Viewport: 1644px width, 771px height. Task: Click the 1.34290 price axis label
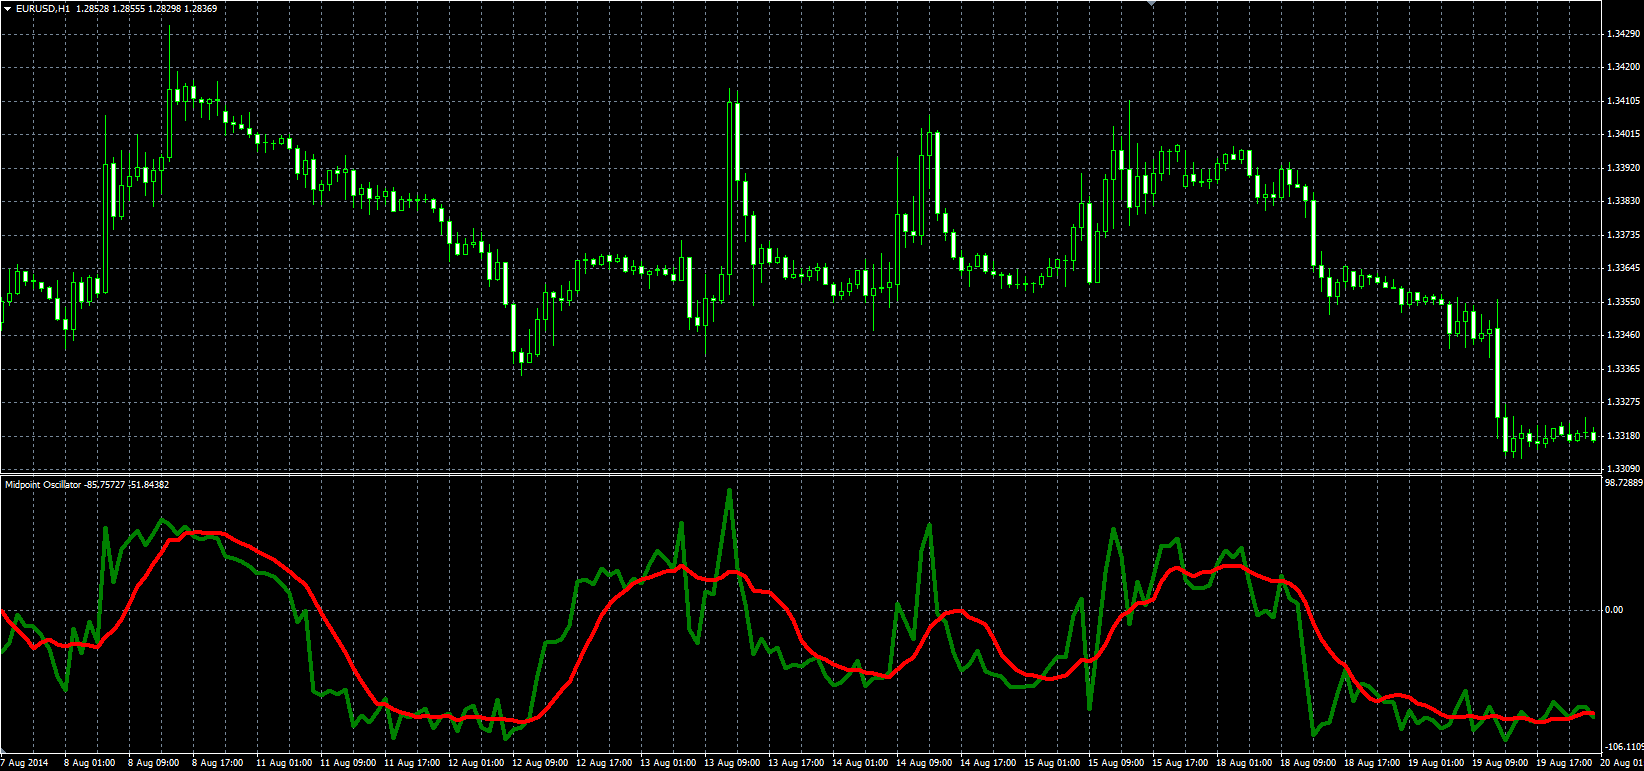(x=1623, y=34)
